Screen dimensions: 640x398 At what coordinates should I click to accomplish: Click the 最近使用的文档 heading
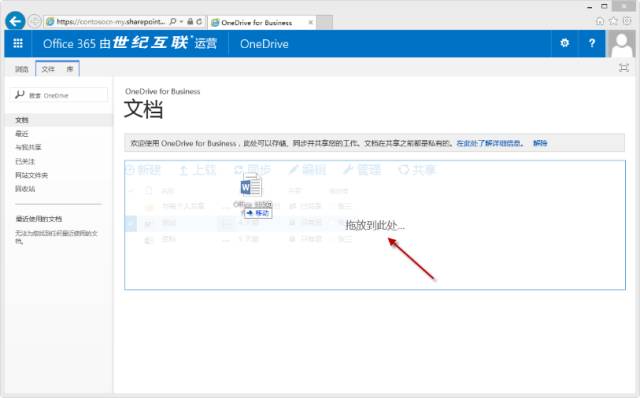tap(39, 219)
